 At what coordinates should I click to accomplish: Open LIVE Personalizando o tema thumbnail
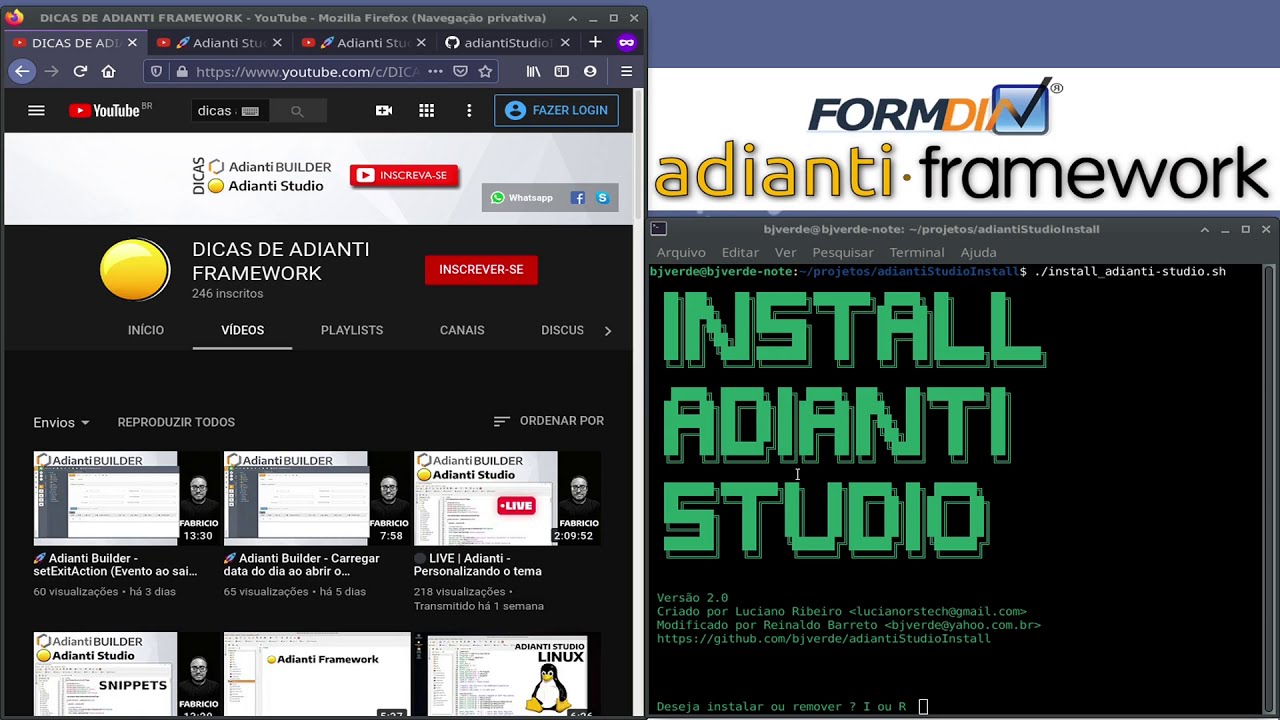click(x=507, y=498)
